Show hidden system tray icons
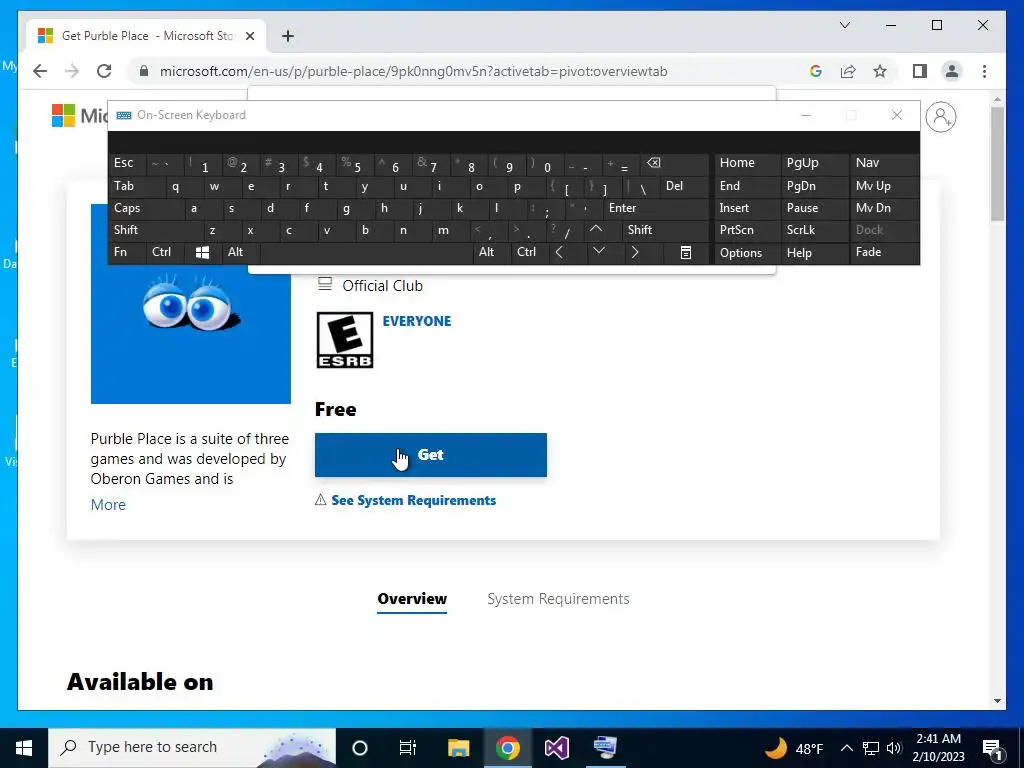1024x768 pixels. [x=846, y=748]
